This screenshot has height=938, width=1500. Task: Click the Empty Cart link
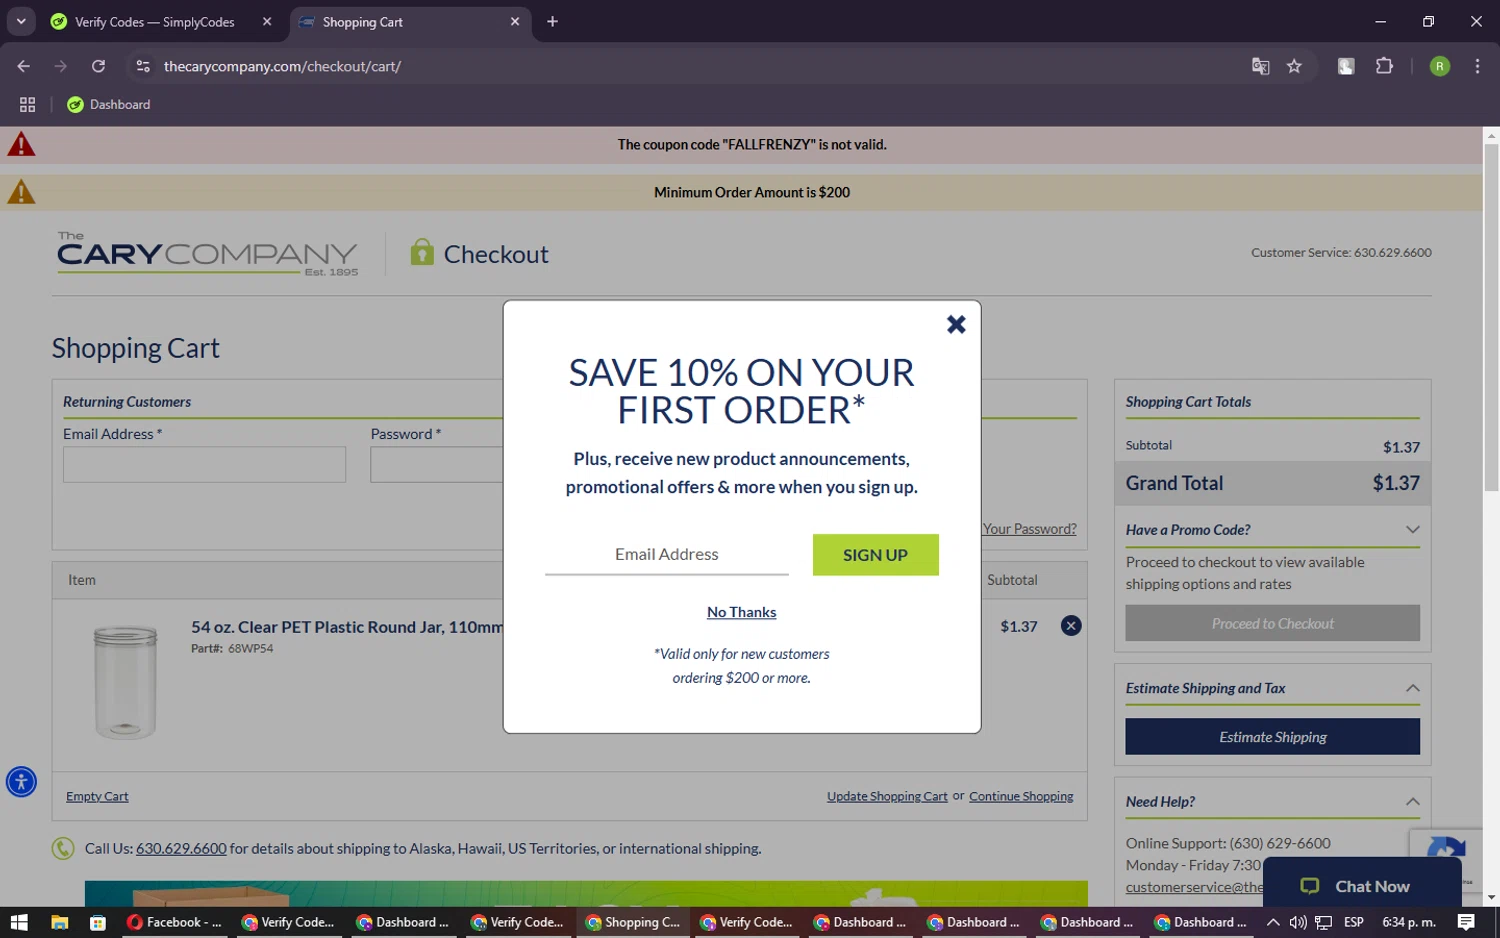click(x=97, y=796)
